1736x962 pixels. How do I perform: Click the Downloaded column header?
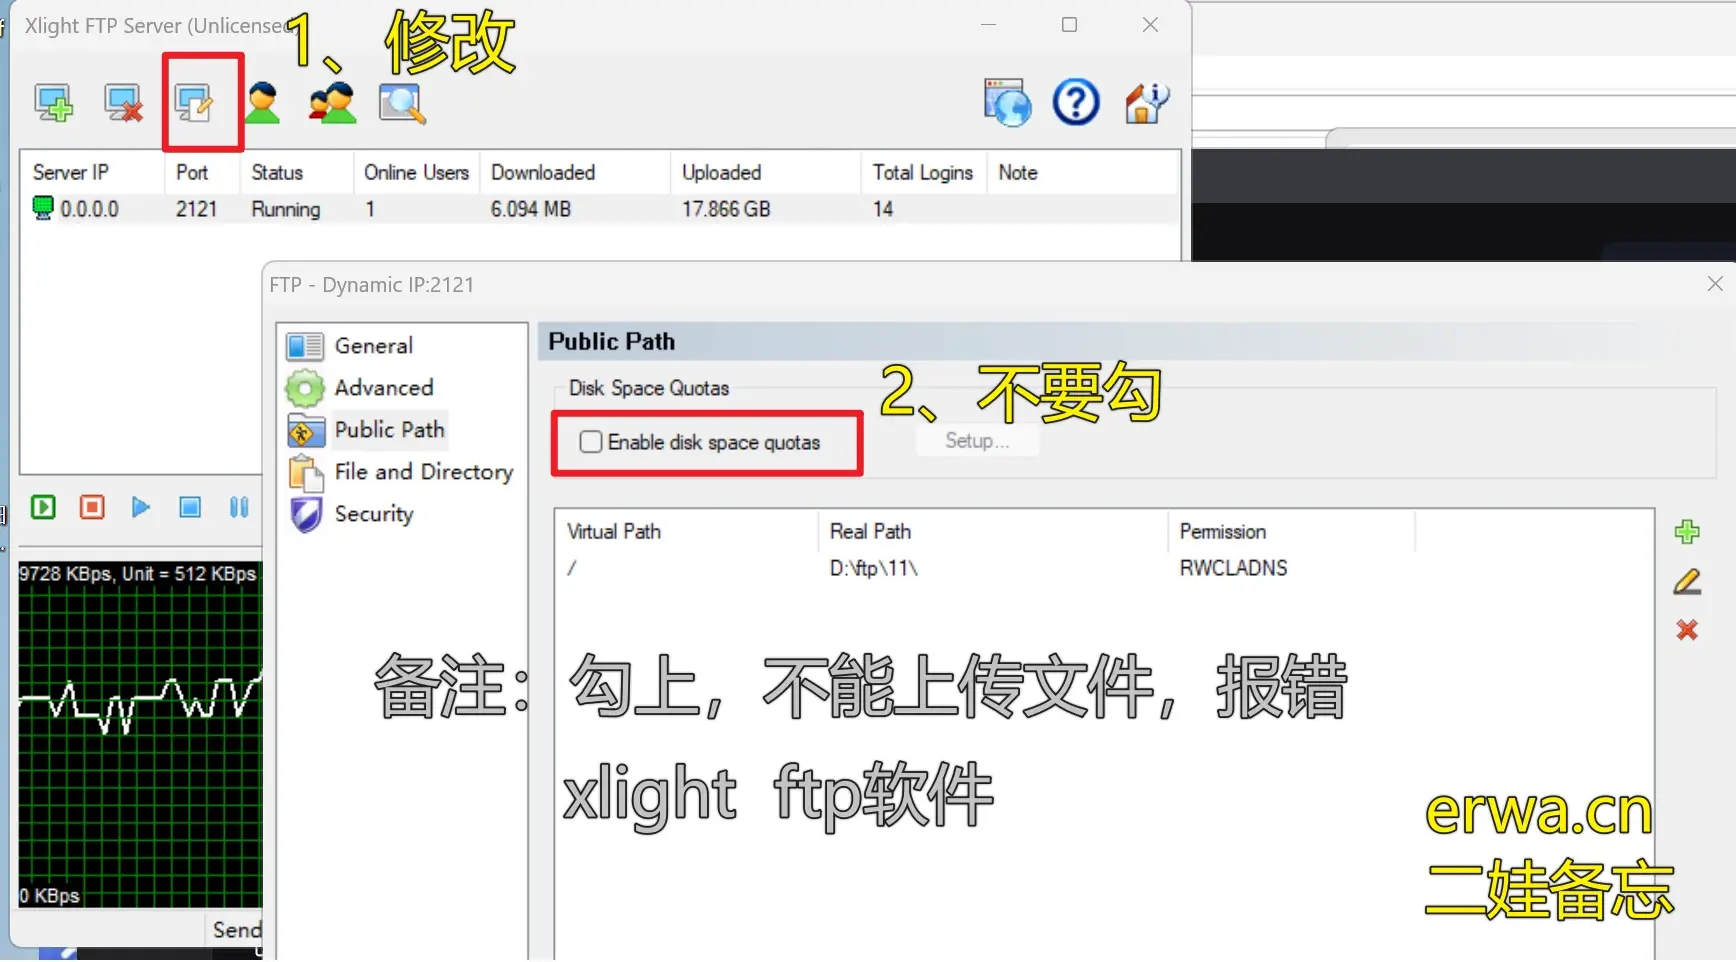[x=575, y=172]
